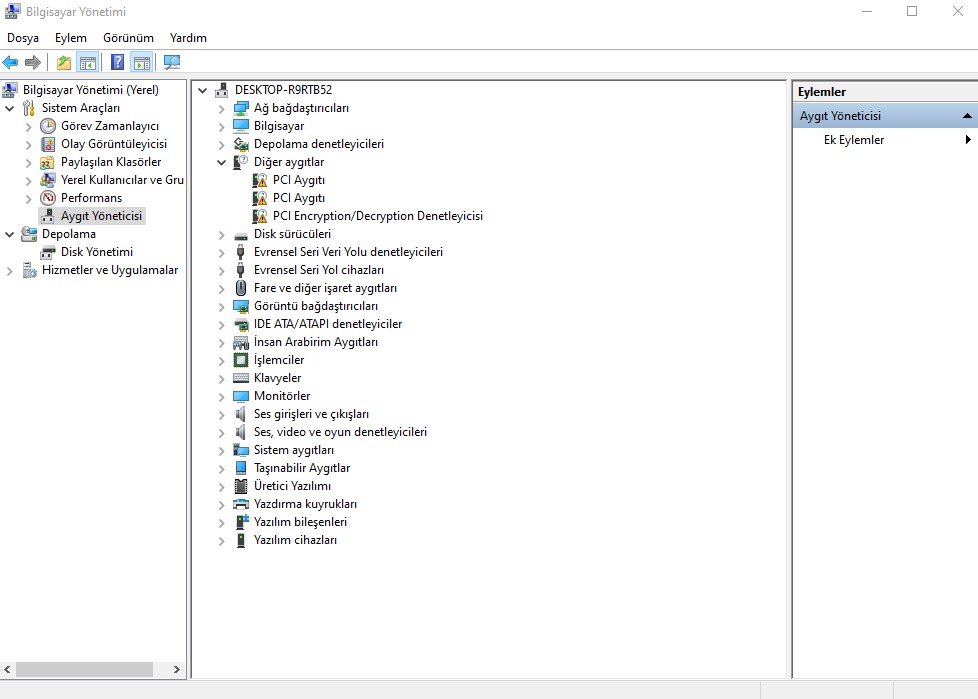Toggle the console tree pane icon

pos(88,61)
